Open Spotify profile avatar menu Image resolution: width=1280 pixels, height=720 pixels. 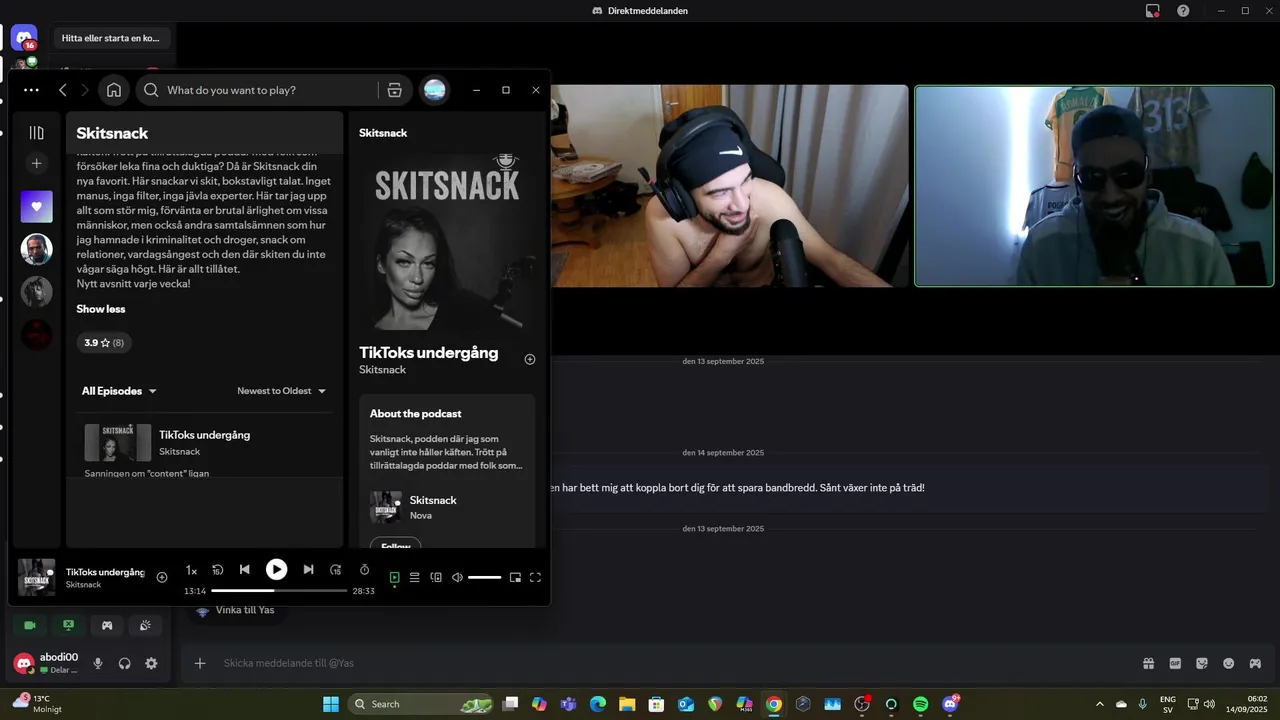434,90
